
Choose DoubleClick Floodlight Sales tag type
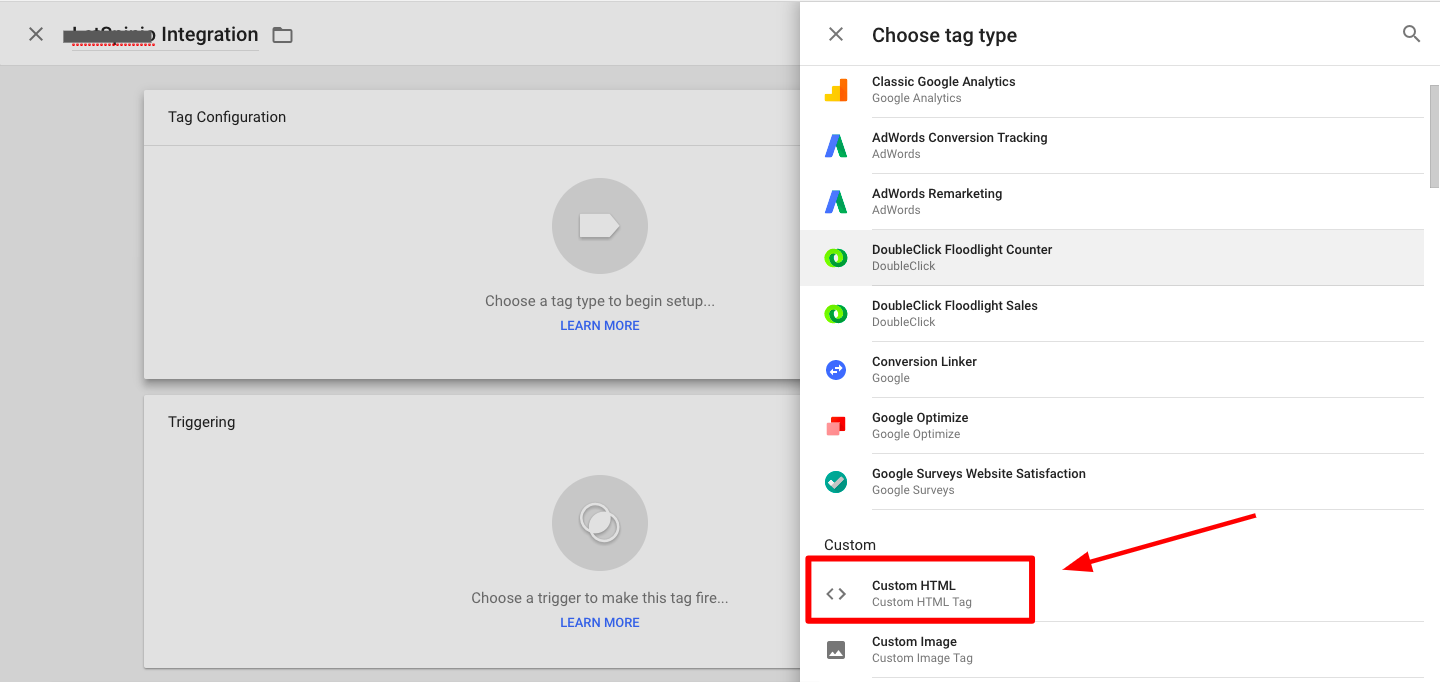pyautogui.click(x=1112, y=314)
